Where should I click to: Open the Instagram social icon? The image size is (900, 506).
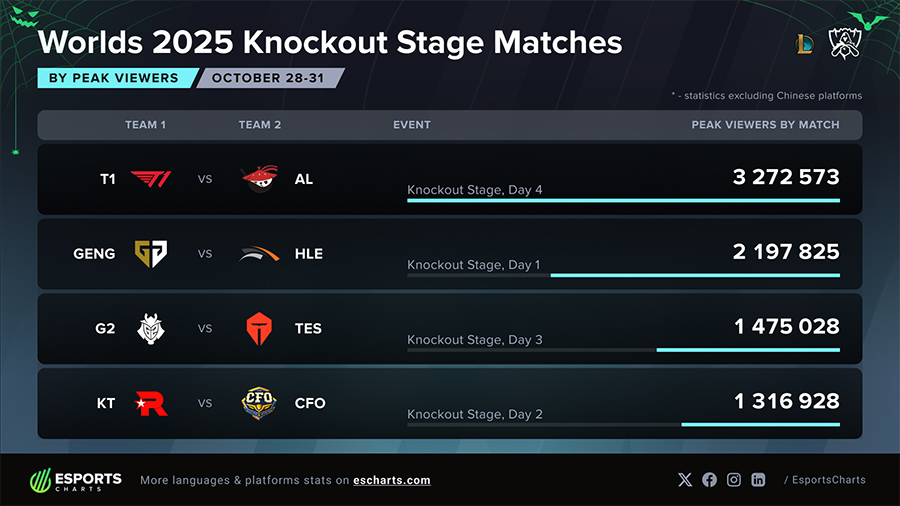[734, 480]
